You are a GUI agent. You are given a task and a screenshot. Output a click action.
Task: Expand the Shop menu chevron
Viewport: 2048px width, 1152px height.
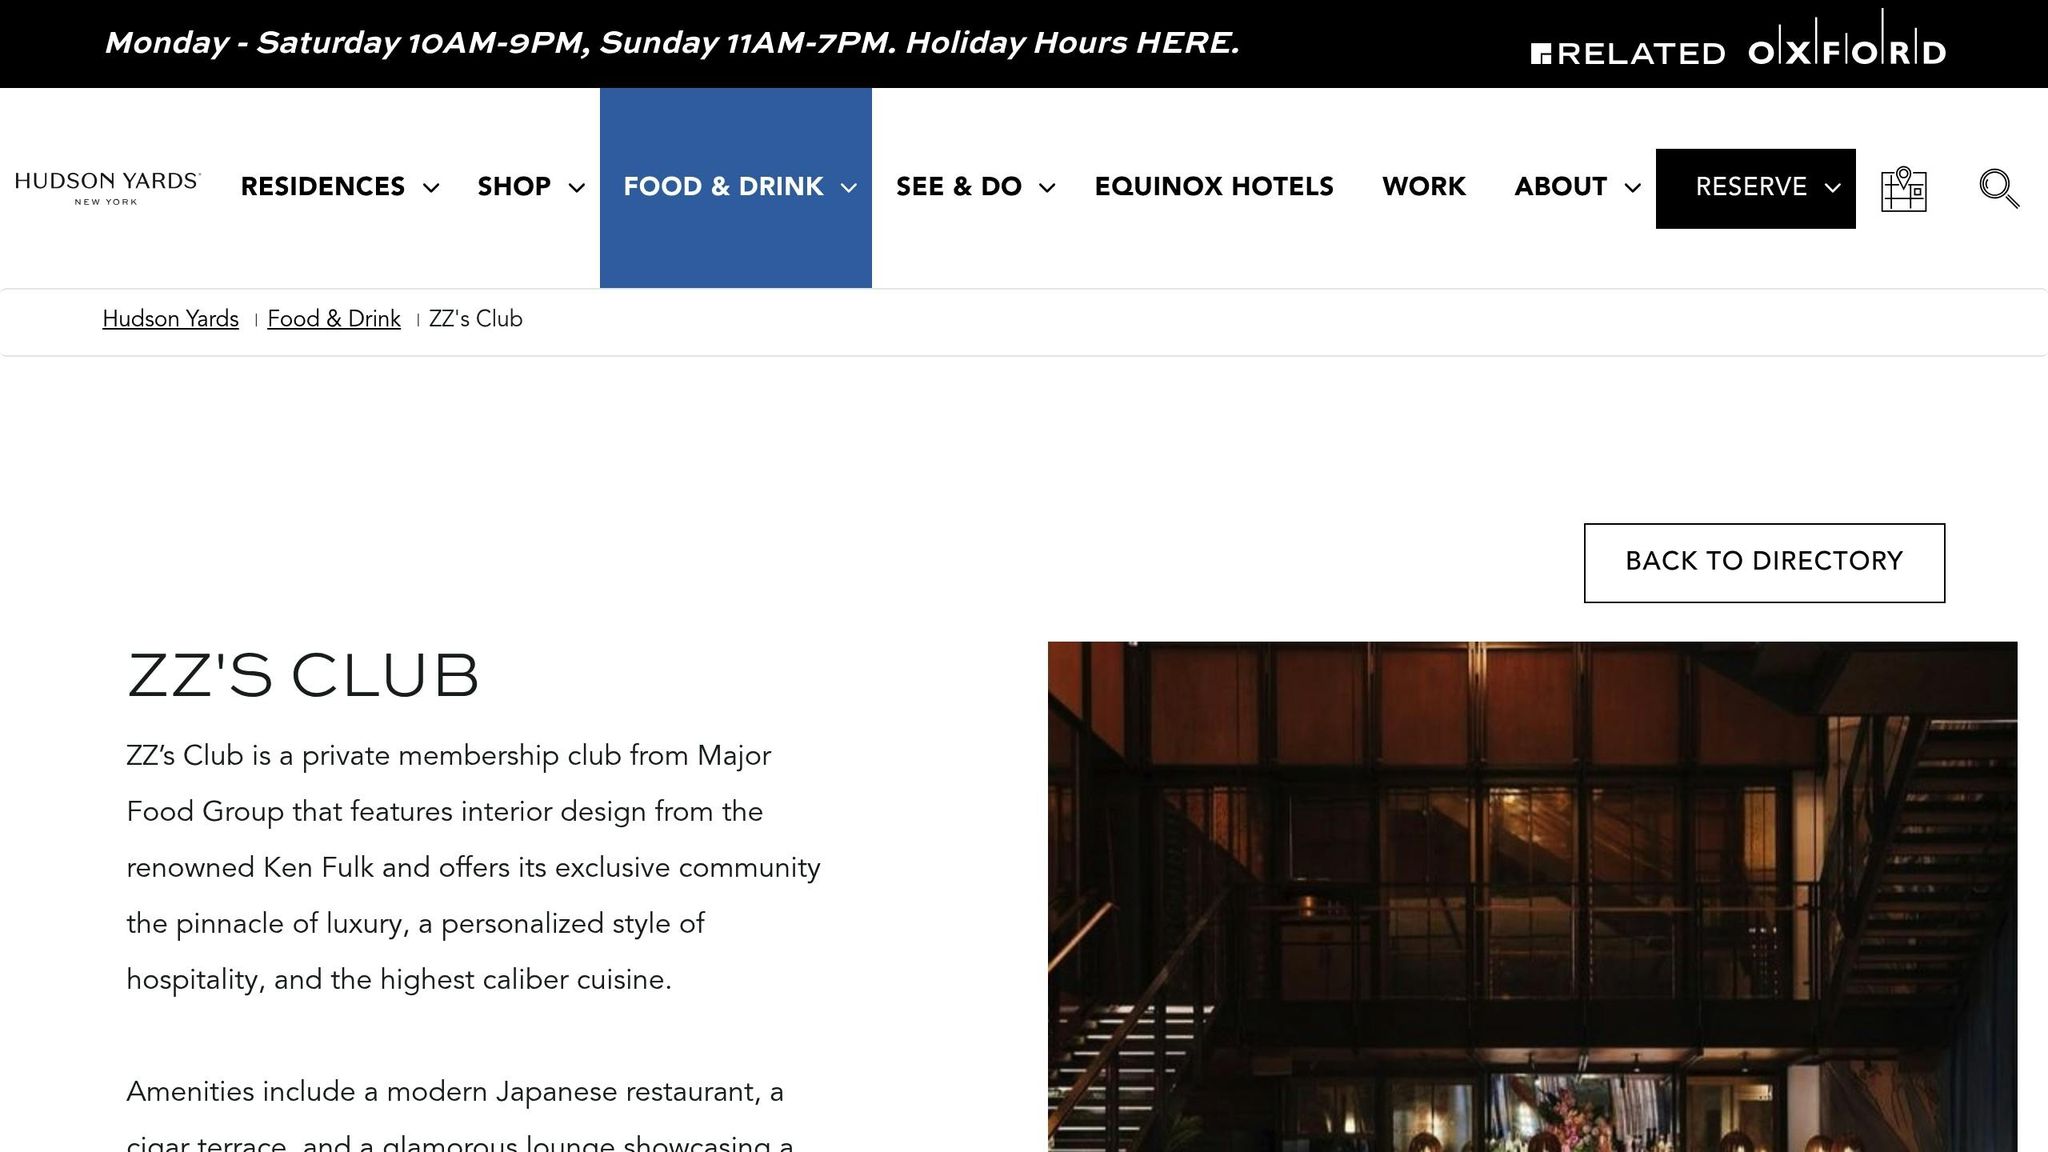[x=576, y=188]
